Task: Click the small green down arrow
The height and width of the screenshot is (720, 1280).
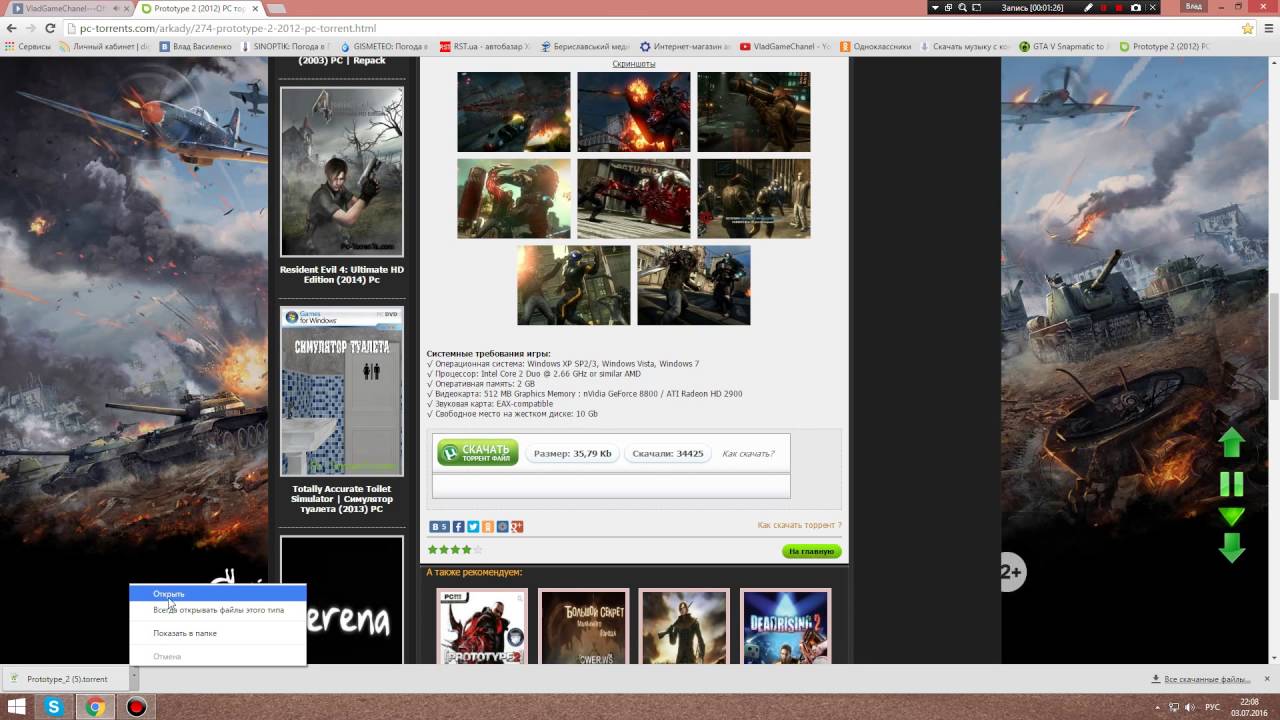Action: click(1232, 517)
